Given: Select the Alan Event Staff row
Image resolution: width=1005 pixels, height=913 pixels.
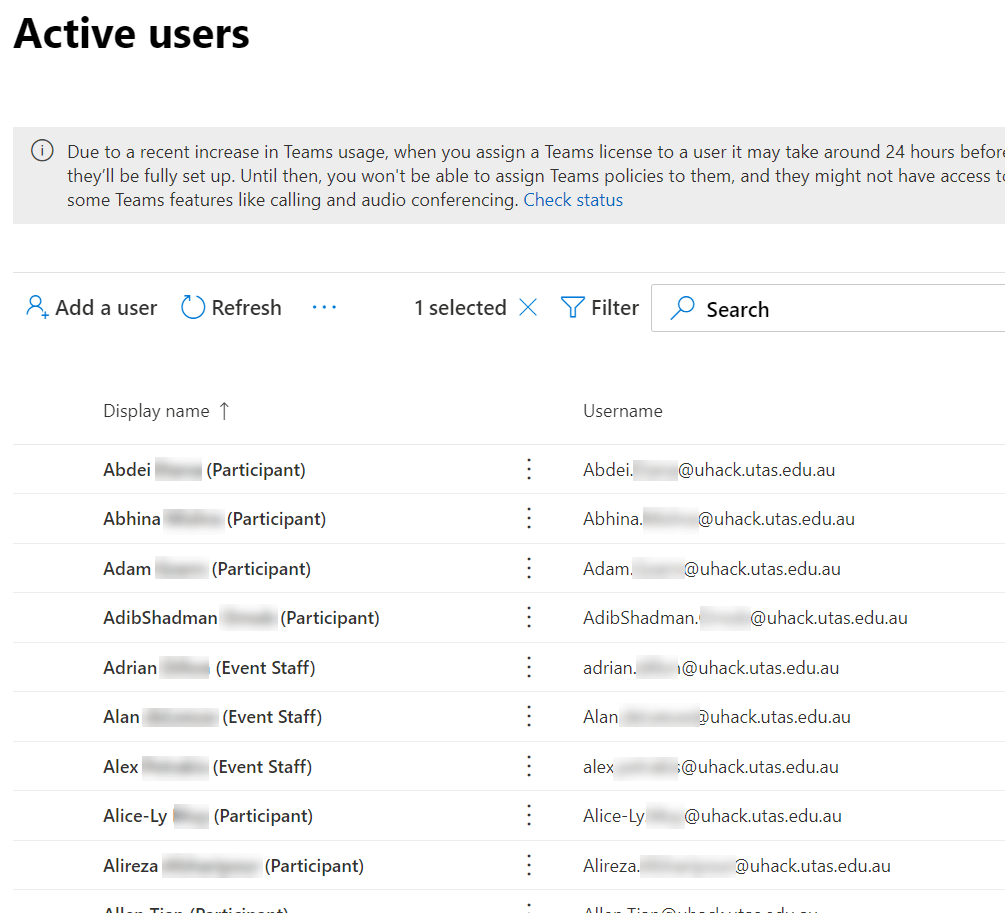Looking at the screenshot, I should (x=212, y=717).
